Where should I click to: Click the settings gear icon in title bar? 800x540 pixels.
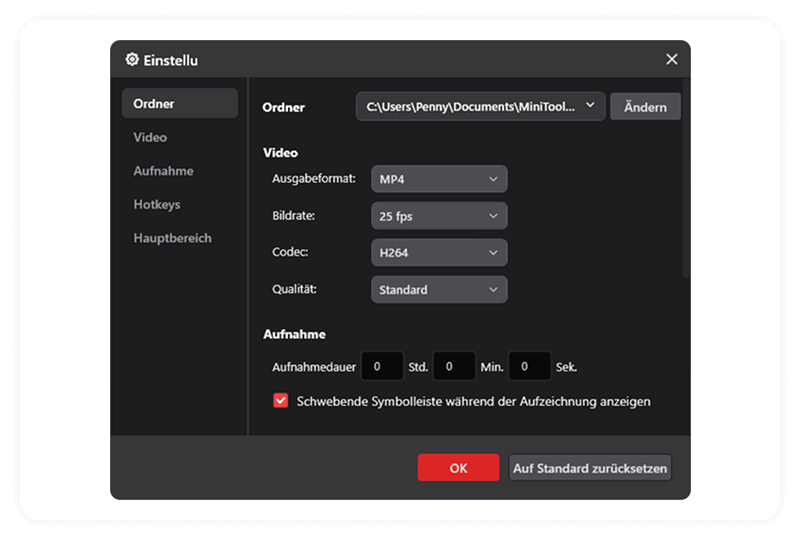[132, 60]
